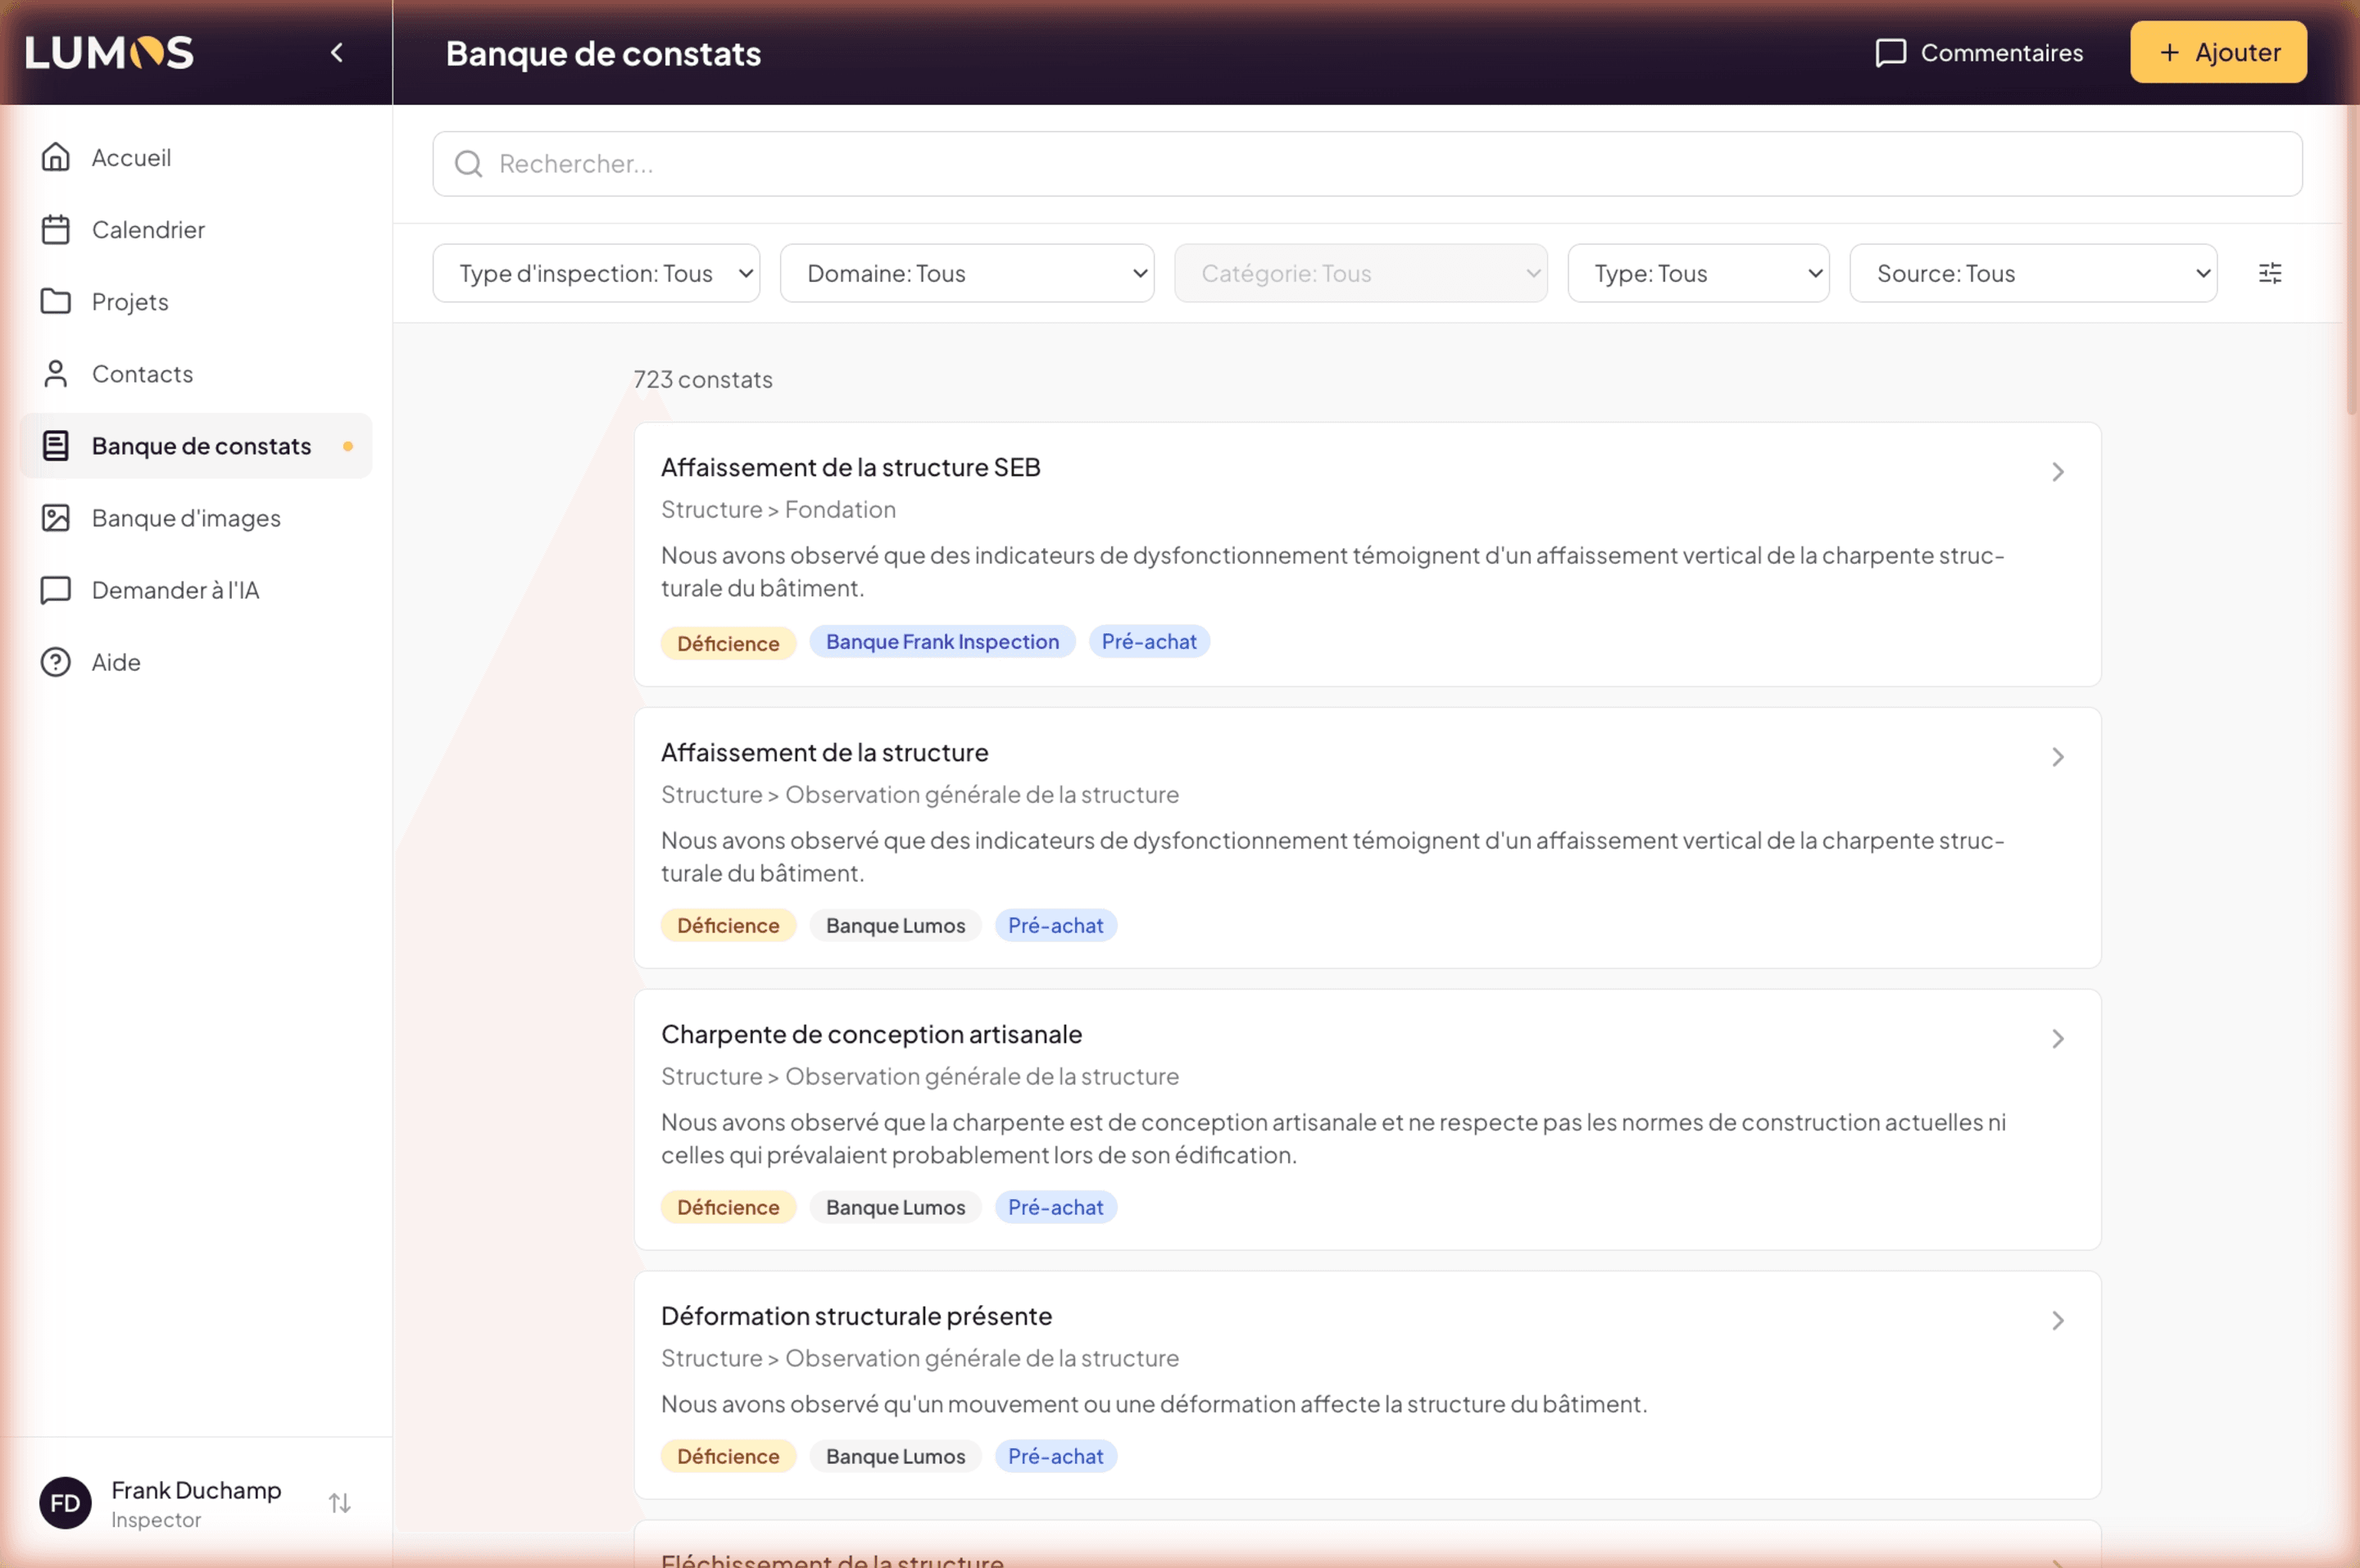Open the Contacts person icon

coord(56,373)
